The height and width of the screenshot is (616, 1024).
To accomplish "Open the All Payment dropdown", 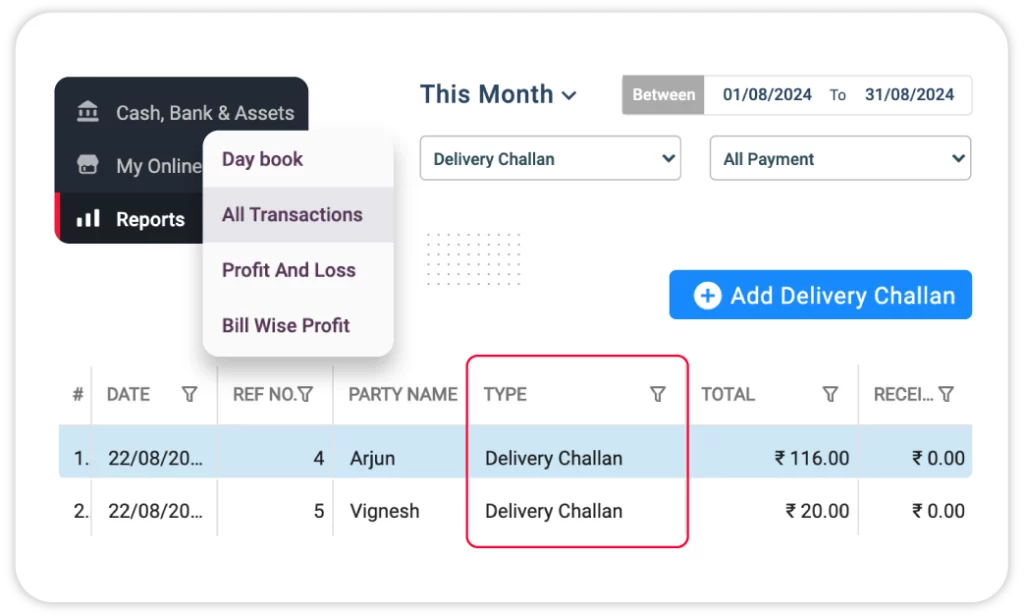I will point(839,159).
